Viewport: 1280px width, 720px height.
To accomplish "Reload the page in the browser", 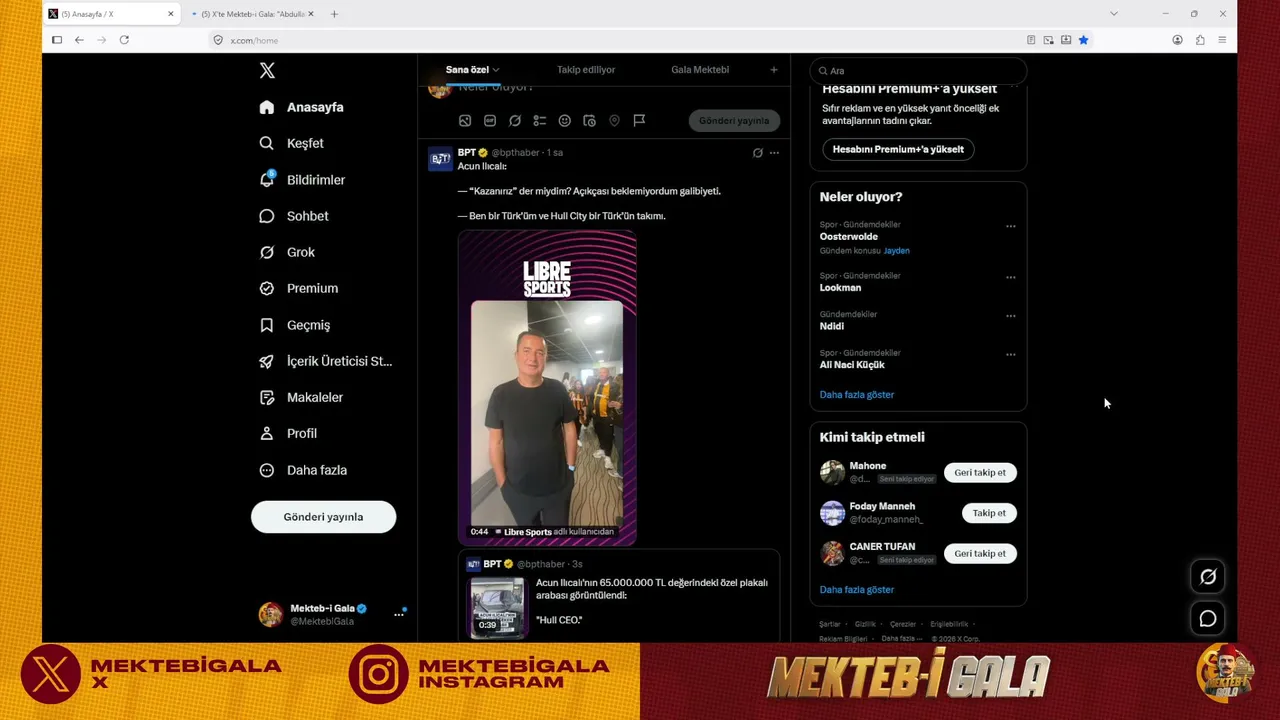I will coord(124,40).
